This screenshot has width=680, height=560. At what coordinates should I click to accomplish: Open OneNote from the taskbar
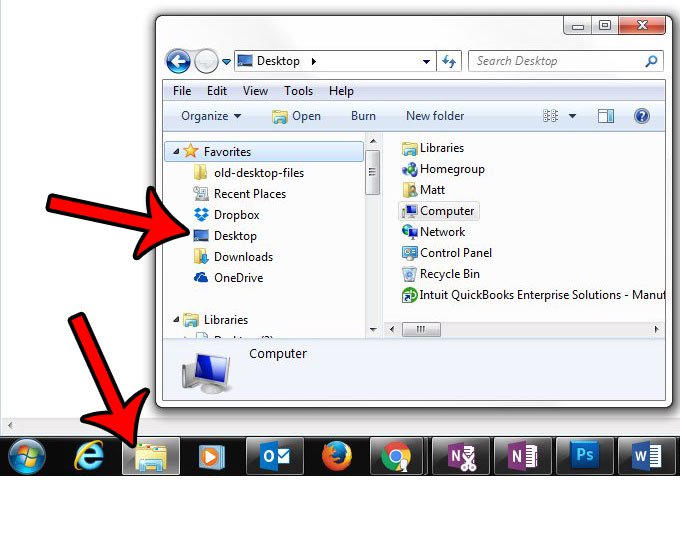(x=523, y=456)
